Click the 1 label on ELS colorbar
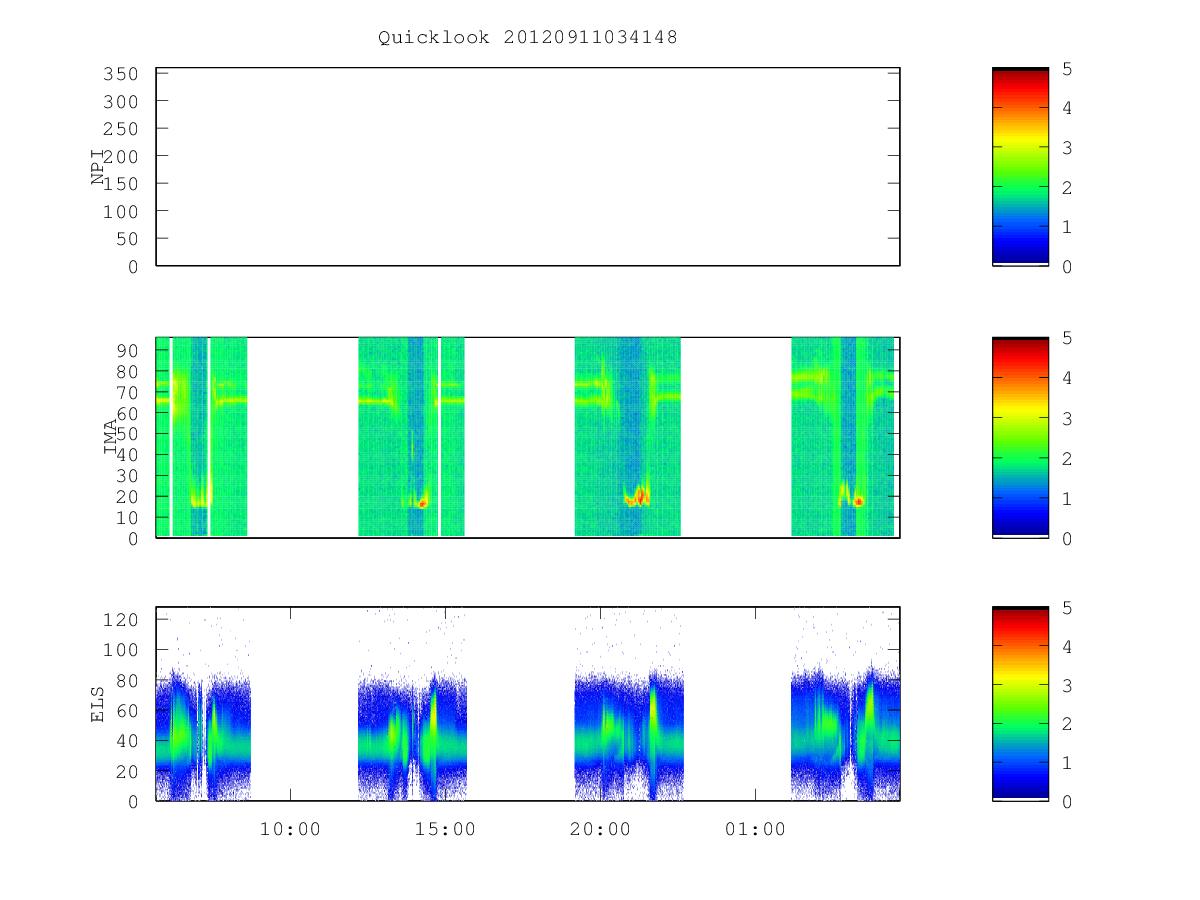Viewport: 1200px width, 900px height. (1068, 763)
